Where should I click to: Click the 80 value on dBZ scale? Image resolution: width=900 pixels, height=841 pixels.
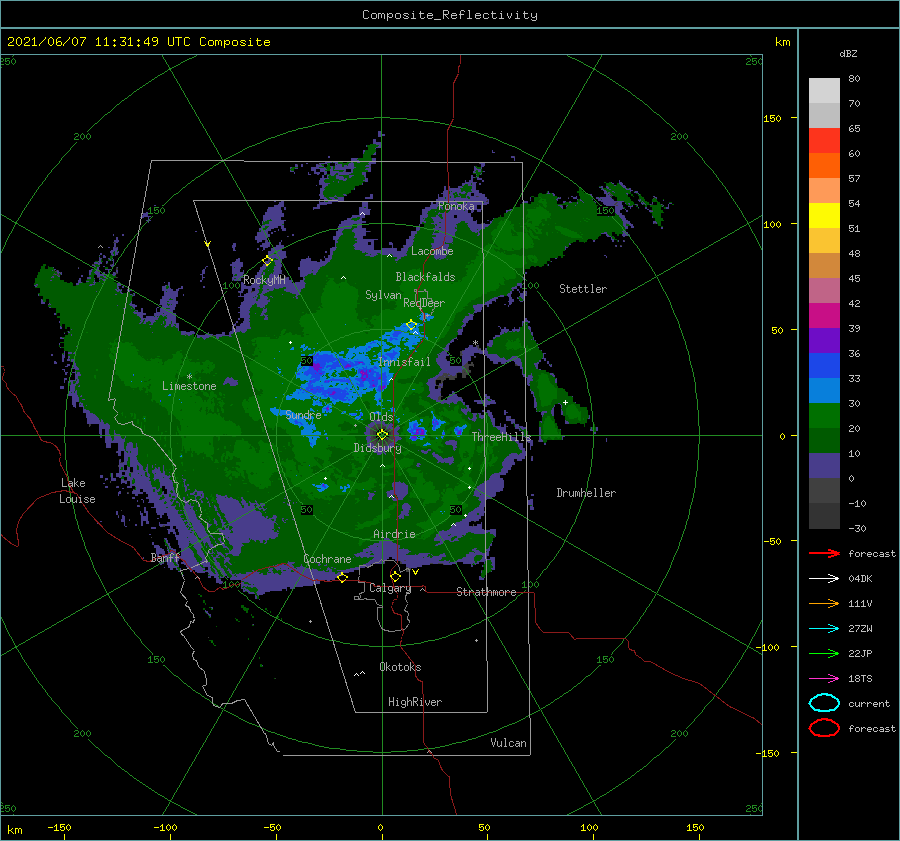(x=854, y=79)
